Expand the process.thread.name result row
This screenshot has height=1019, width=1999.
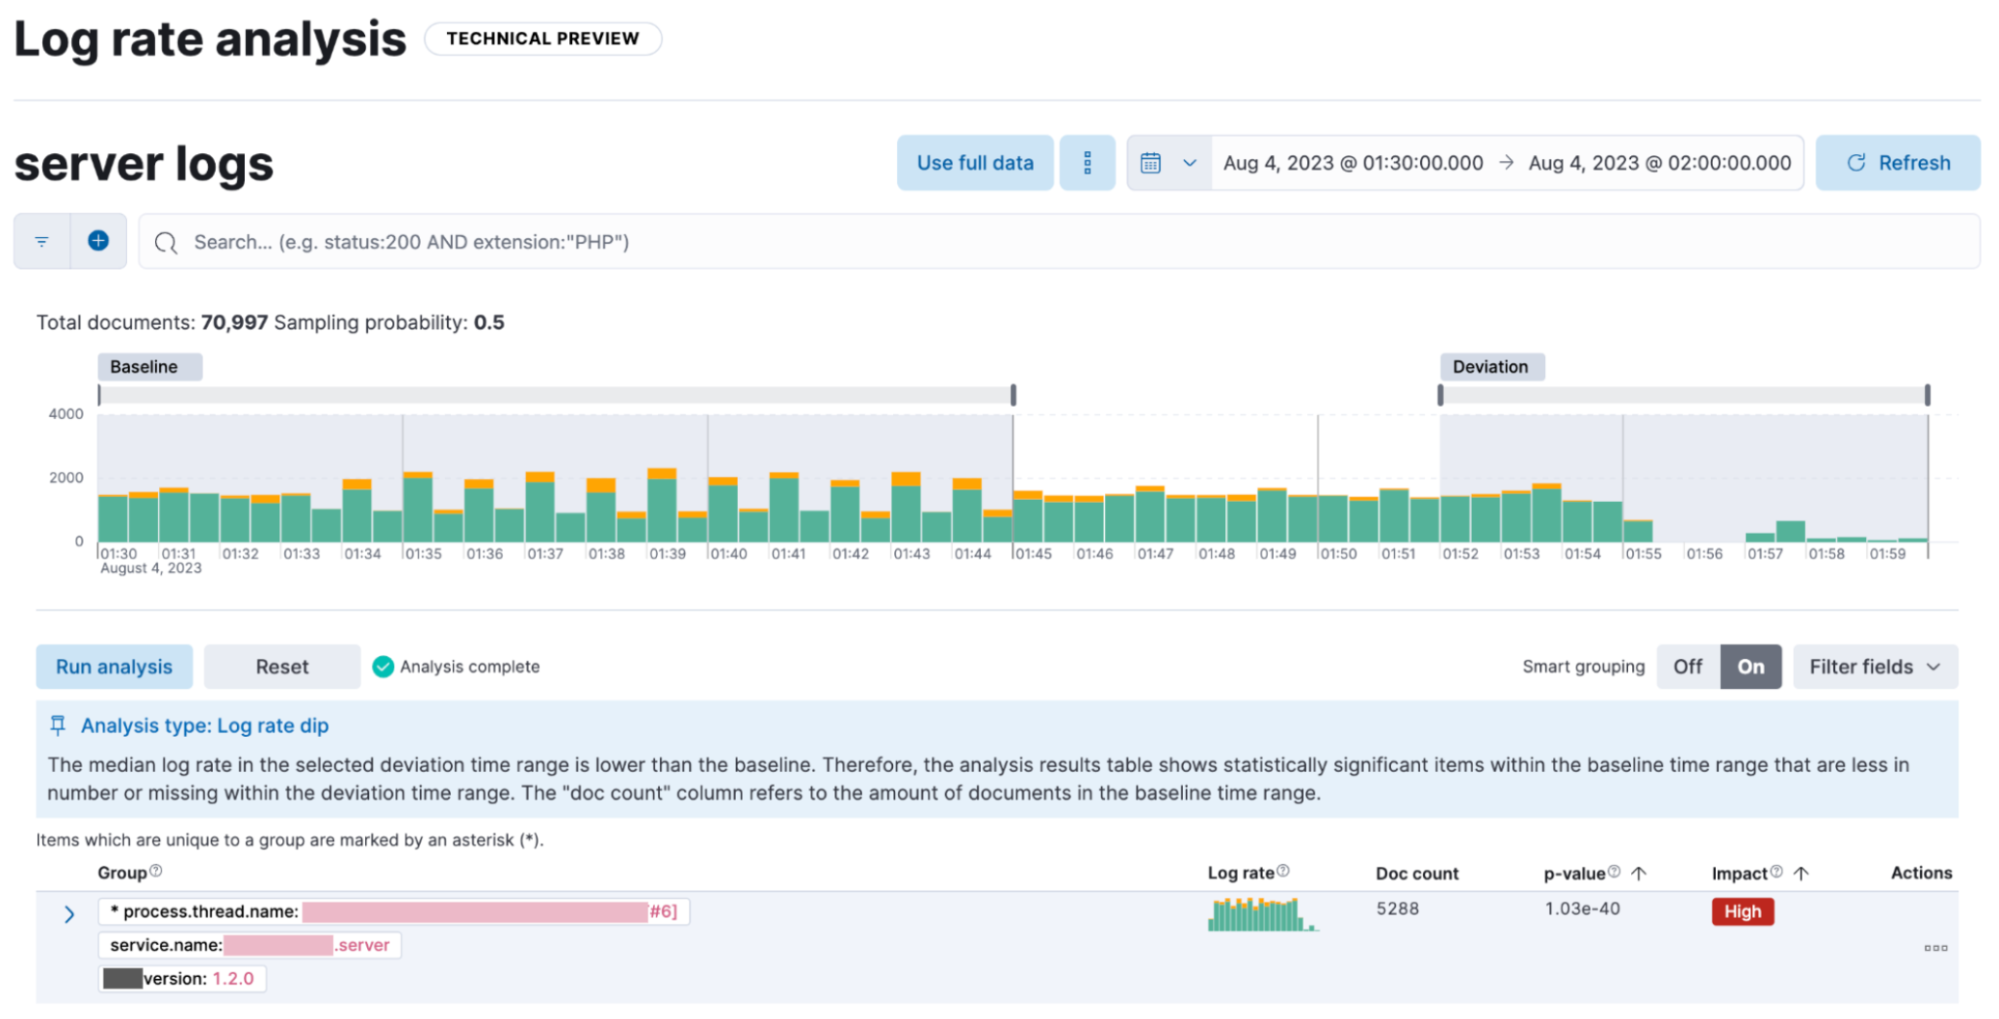tap(69, 913)
